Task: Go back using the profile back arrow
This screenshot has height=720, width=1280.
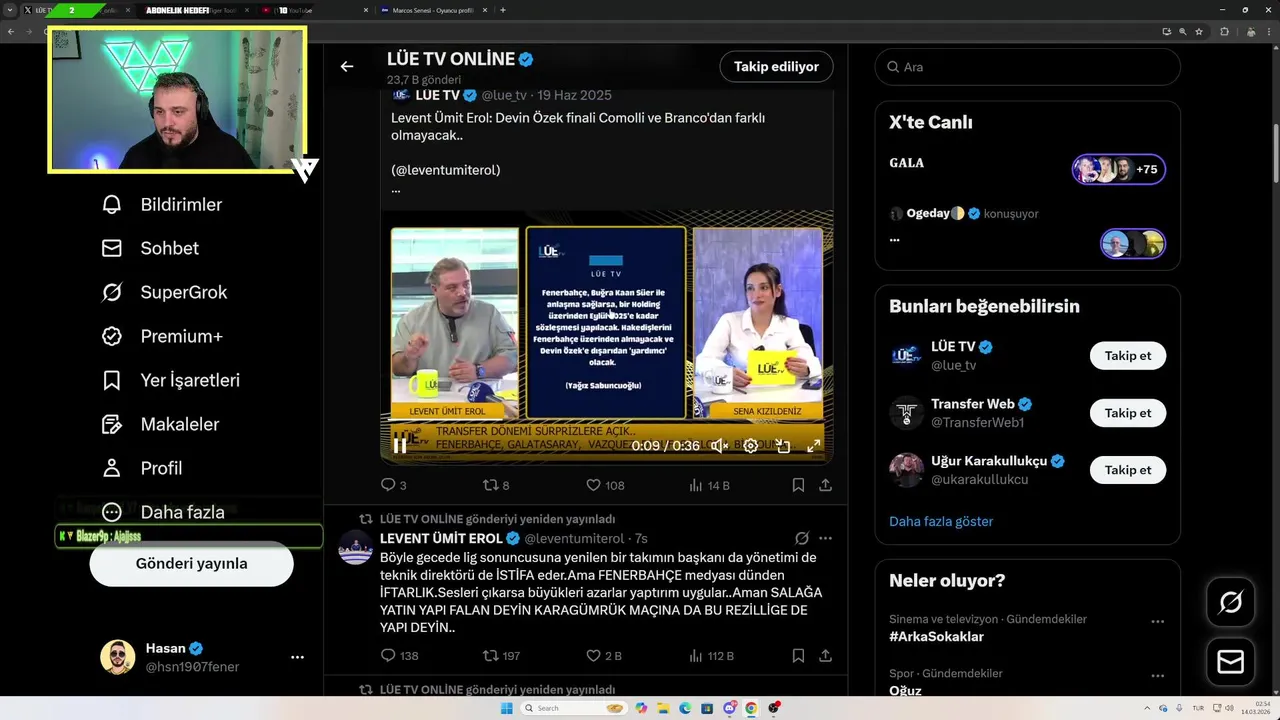Action: [347, 67]
